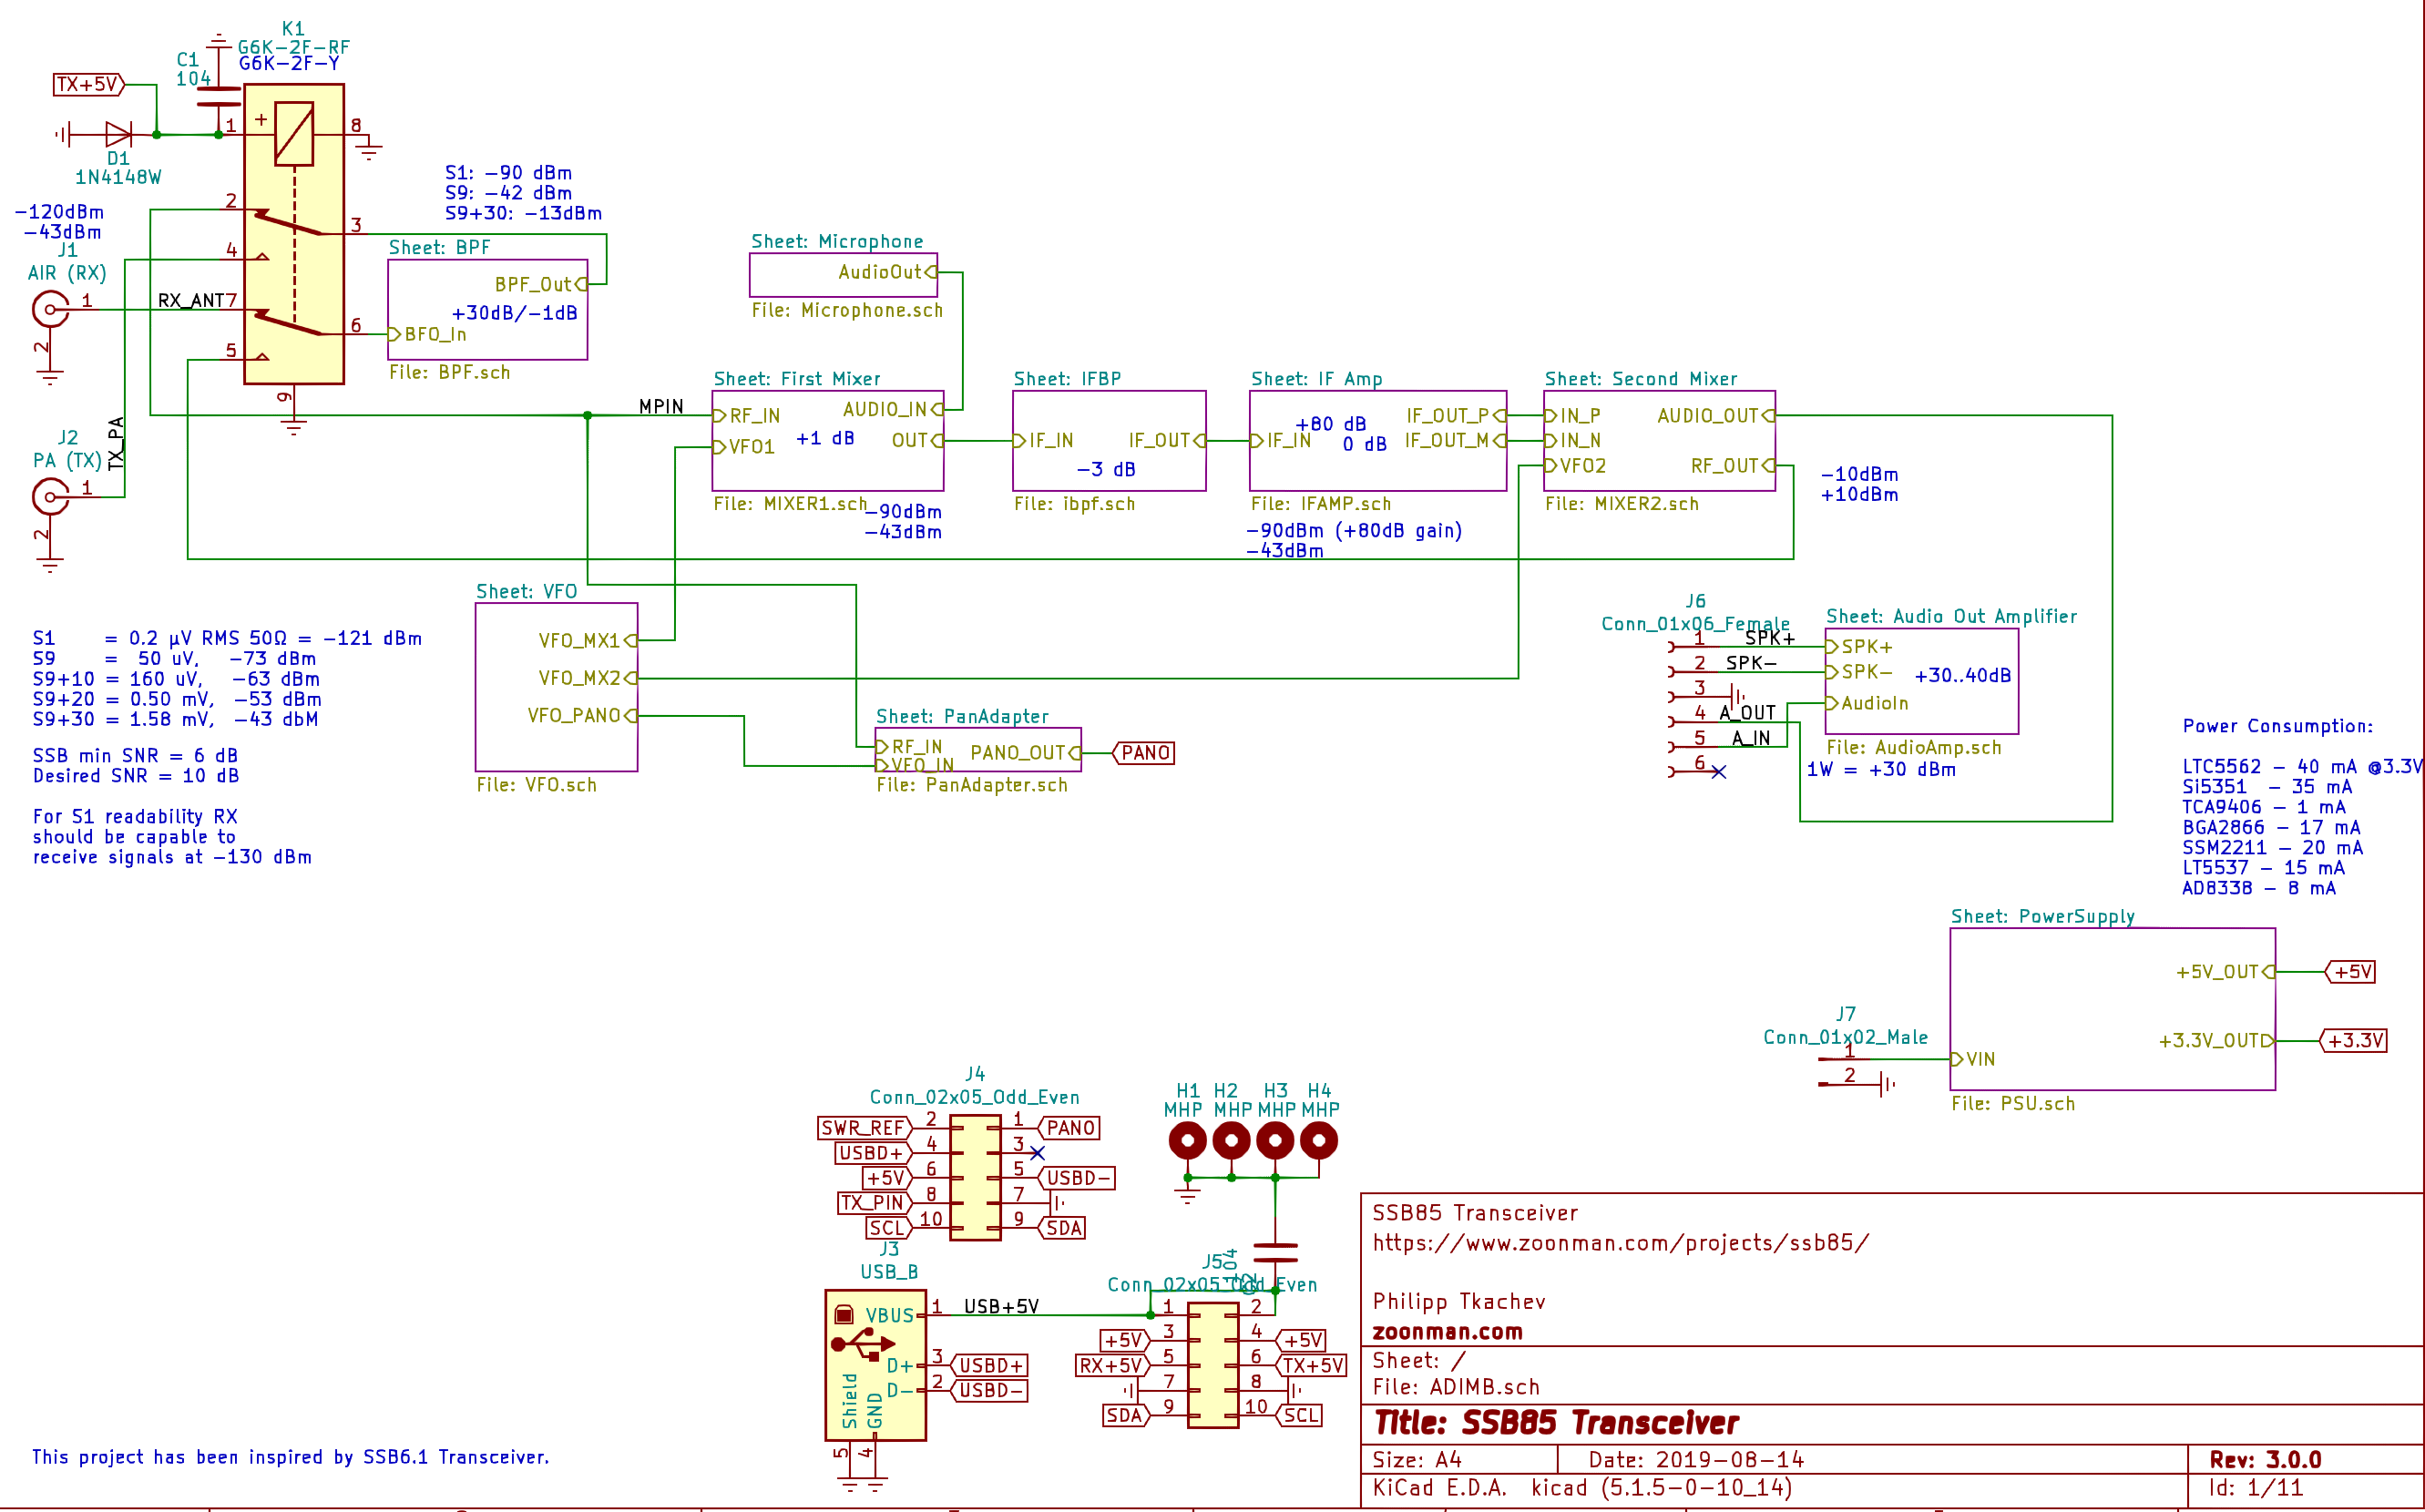Click the J1 AIR (RX) coaxial connector
This screenshot has height=1512, width=2425.
coord(50,310)
